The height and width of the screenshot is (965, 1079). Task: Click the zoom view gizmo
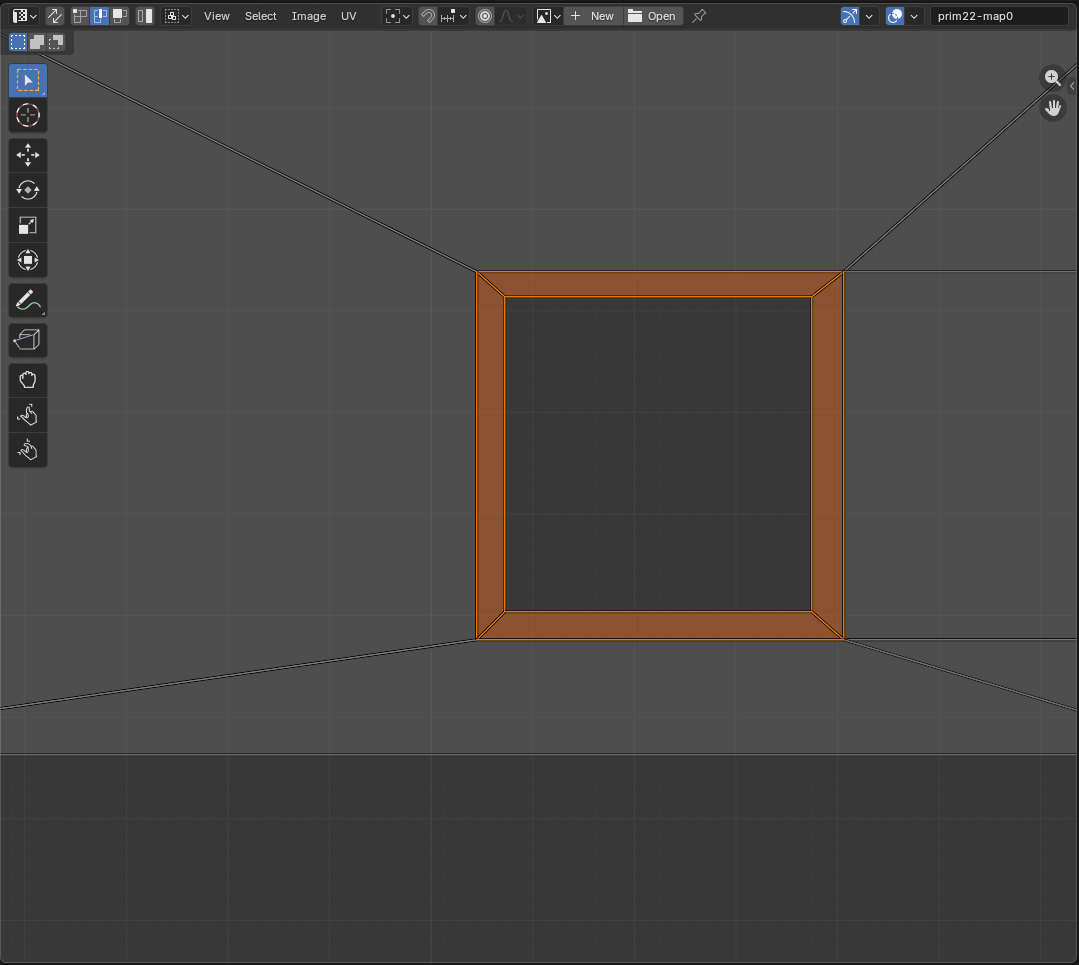pyautogui.click(x=1052, y=77)
